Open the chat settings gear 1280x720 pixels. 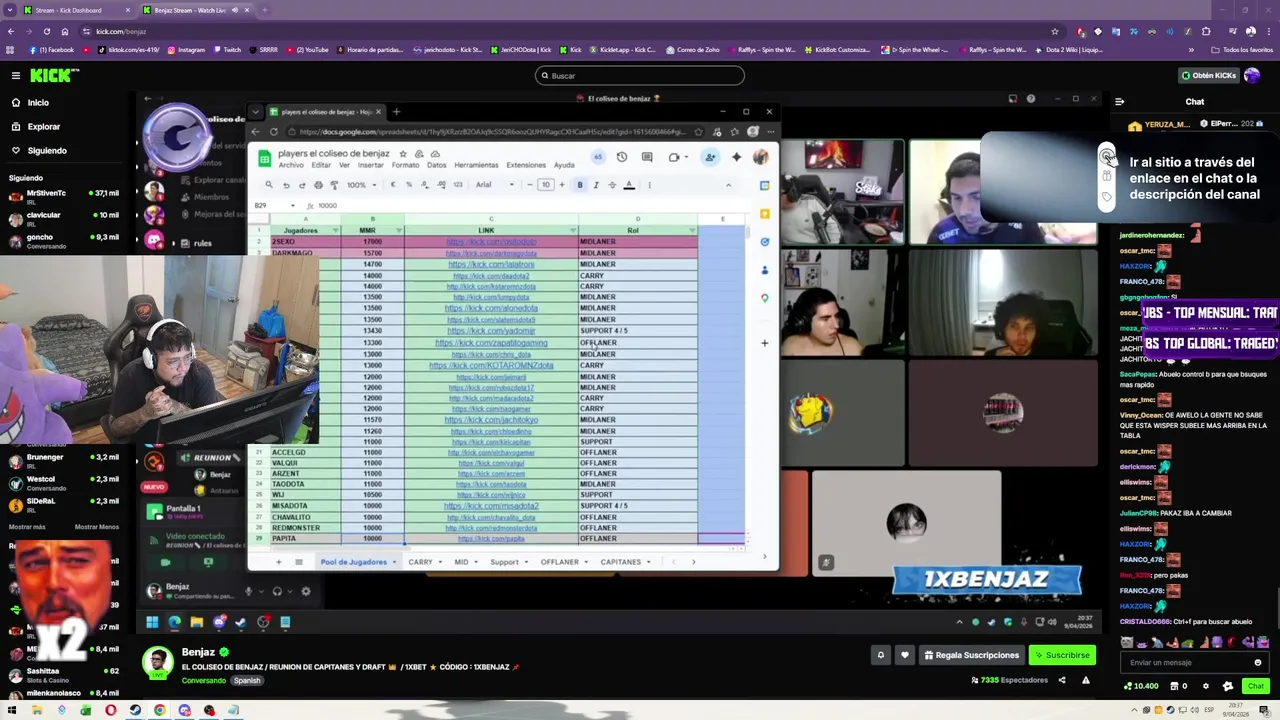point(1205,686)
